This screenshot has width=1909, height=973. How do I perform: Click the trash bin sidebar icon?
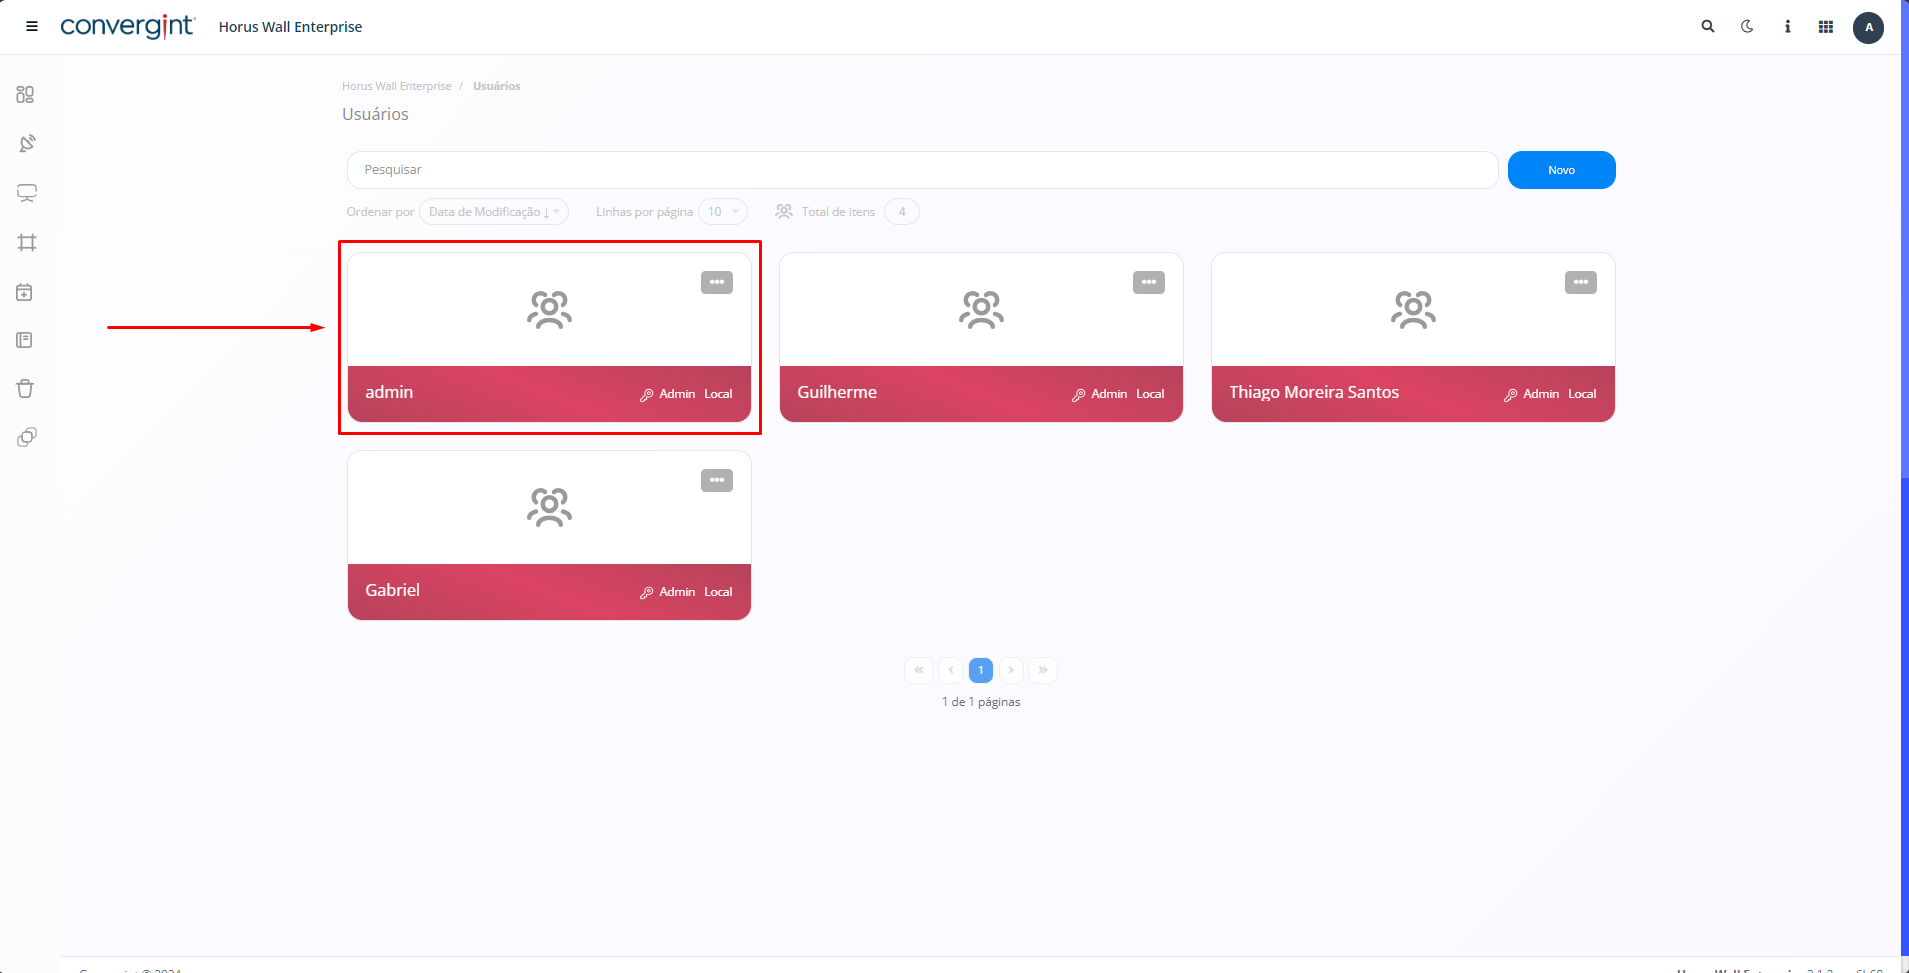(x=26, y=389)
